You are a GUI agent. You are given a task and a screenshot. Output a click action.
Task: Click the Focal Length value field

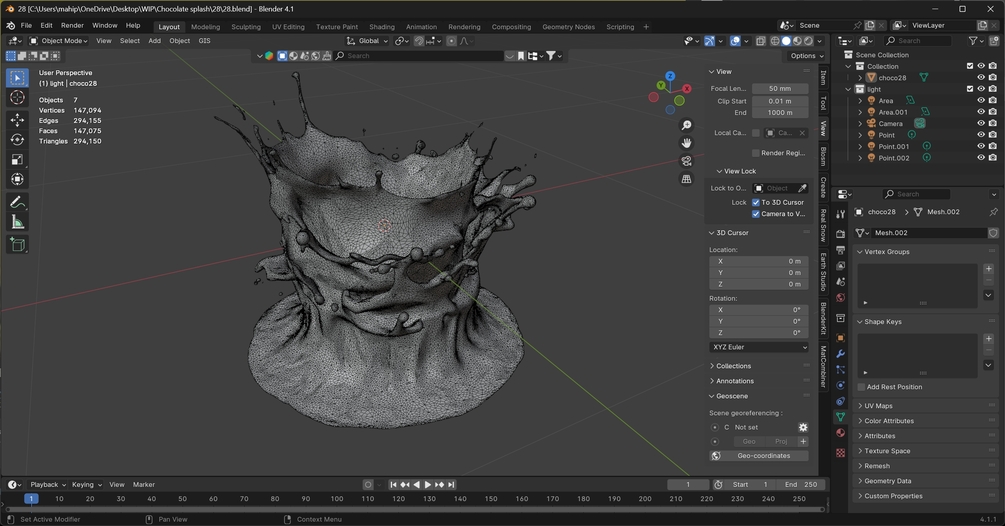coord(780,89)
